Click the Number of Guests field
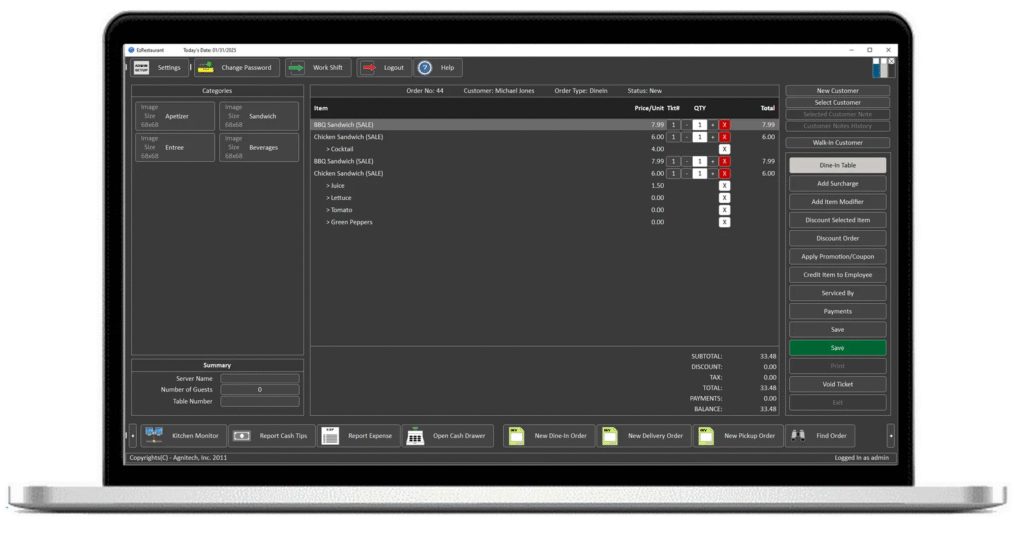Viewport: 1024px width, 534px height. (260, 389)
